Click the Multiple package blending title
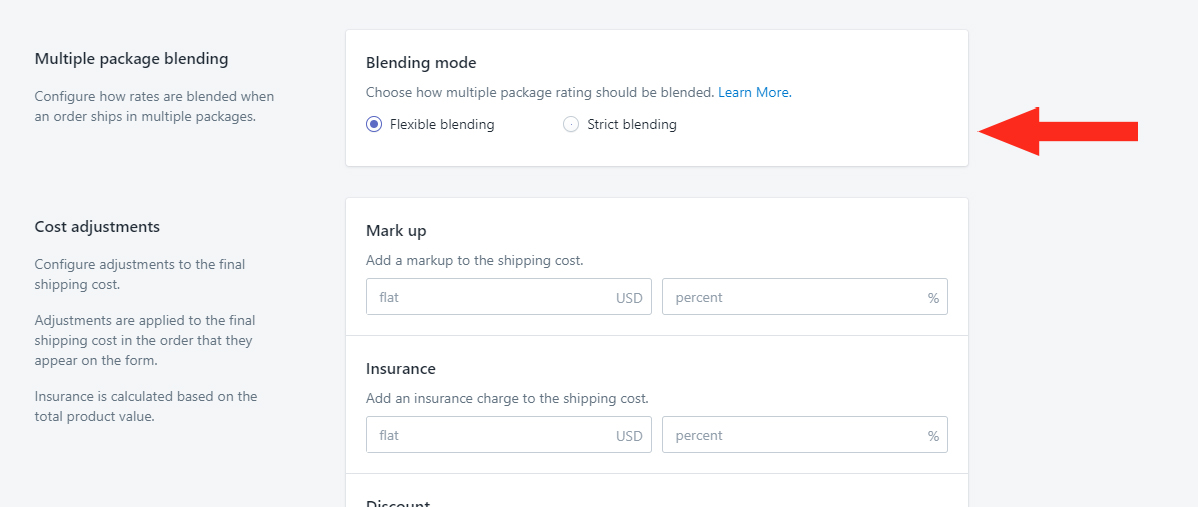Screen dimensions: 1198x507 (x=131, y=59)
